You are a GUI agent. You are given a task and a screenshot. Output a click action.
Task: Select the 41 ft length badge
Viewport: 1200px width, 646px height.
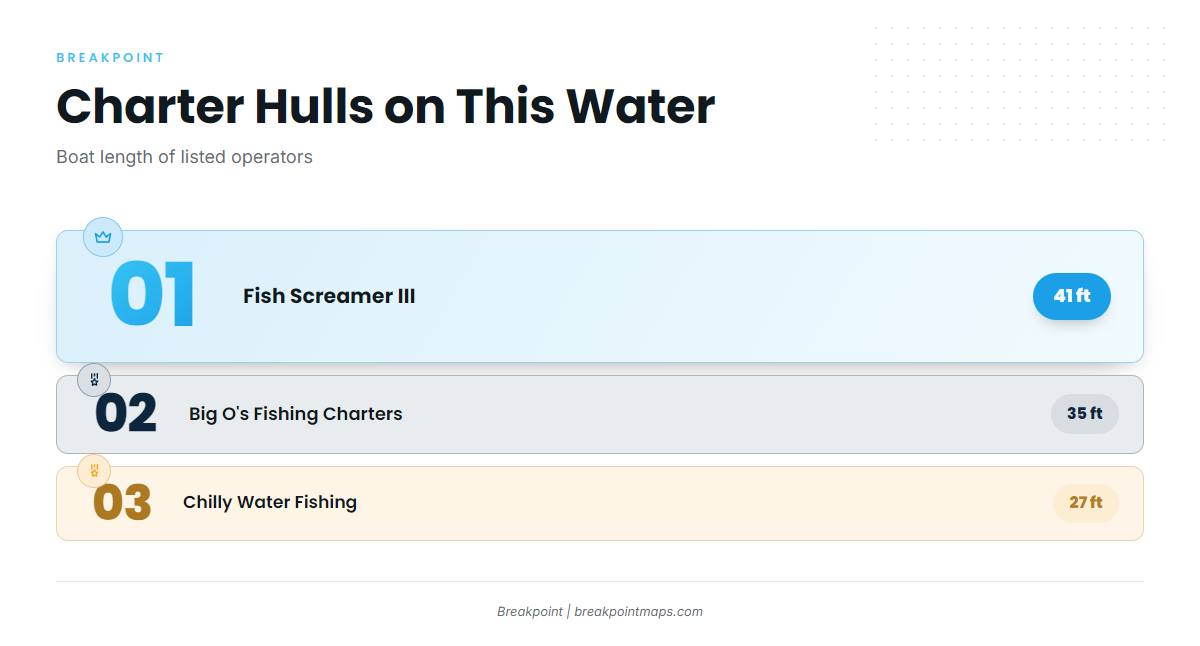click(1072, 296)
